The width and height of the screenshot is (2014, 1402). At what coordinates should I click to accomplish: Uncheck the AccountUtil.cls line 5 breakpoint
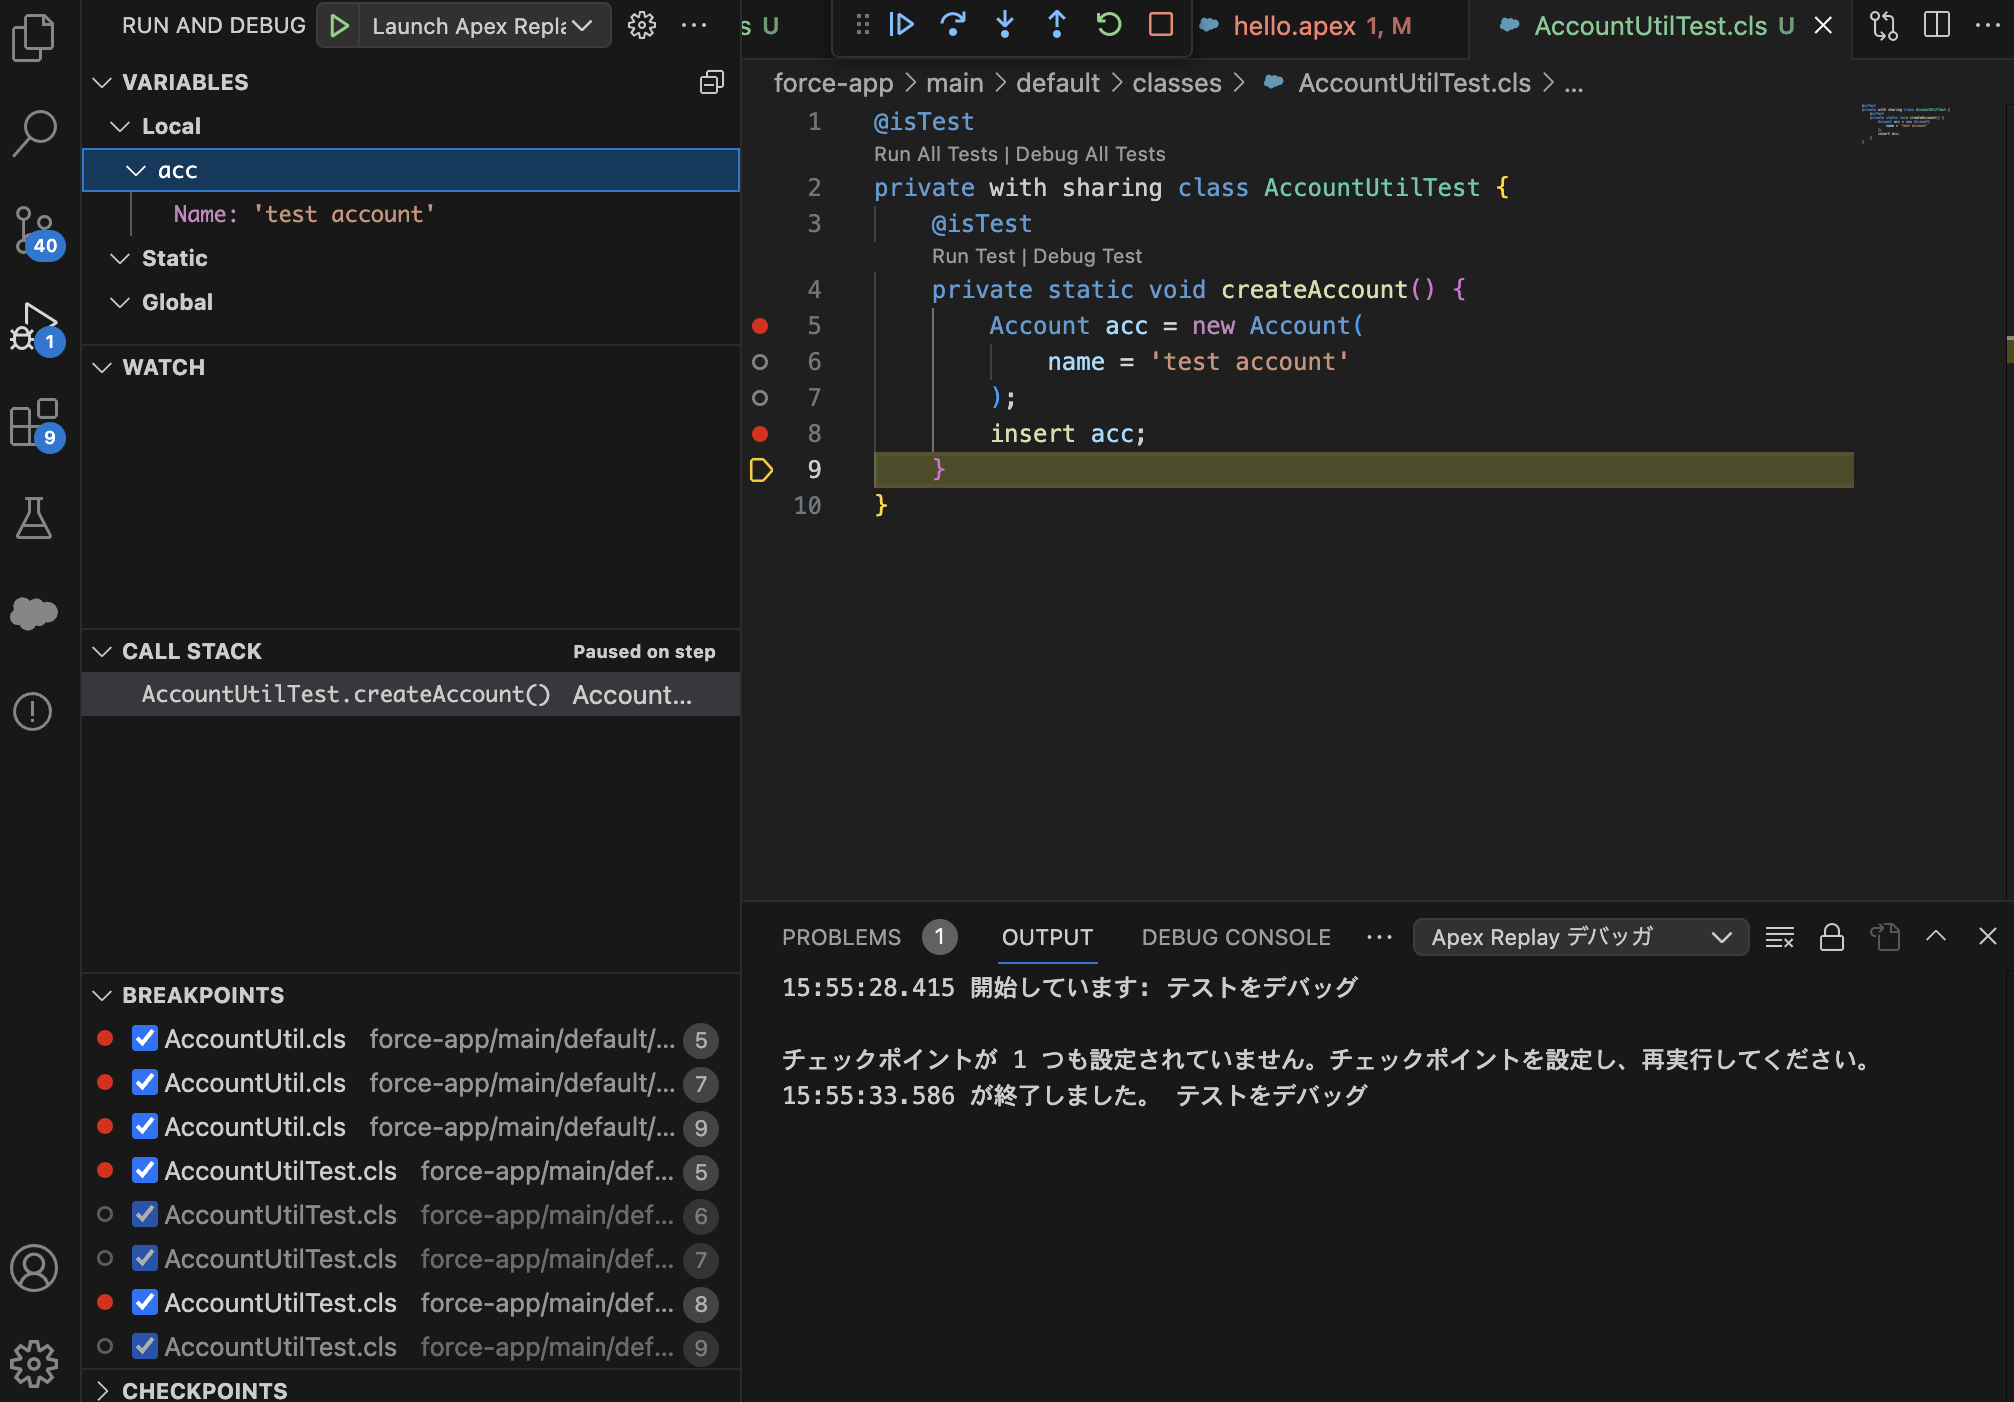coord(145,1039)
